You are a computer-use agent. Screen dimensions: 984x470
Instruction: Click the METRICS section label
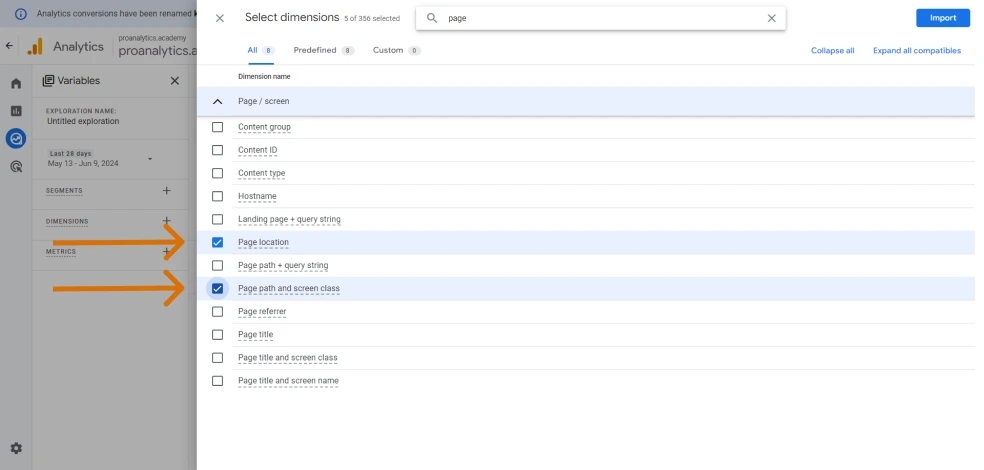(x=61, y=252)
